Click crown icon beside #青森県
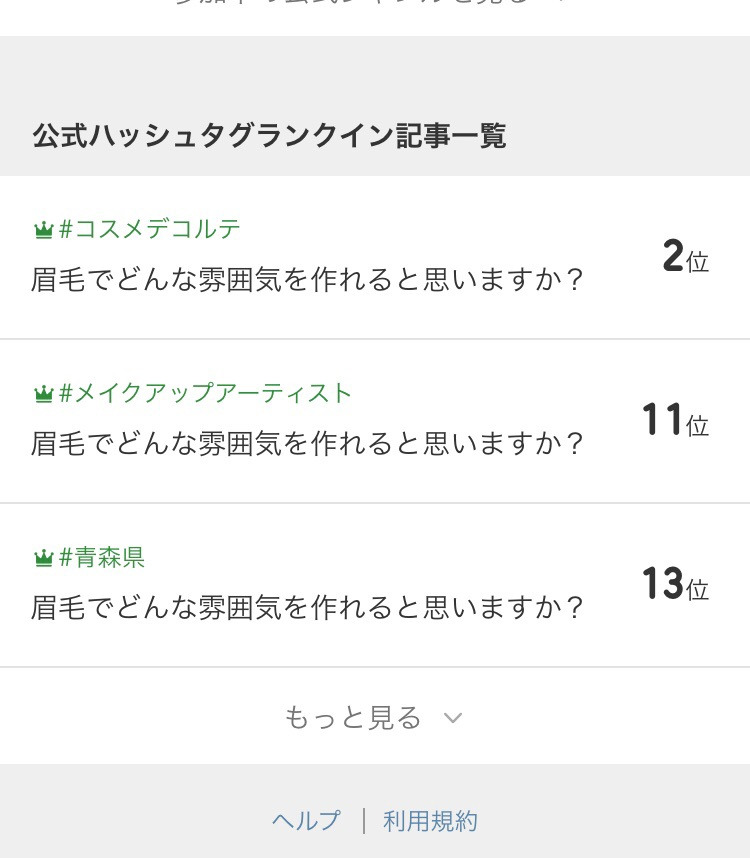Screen dimensions: 750x858 (43, 558)
